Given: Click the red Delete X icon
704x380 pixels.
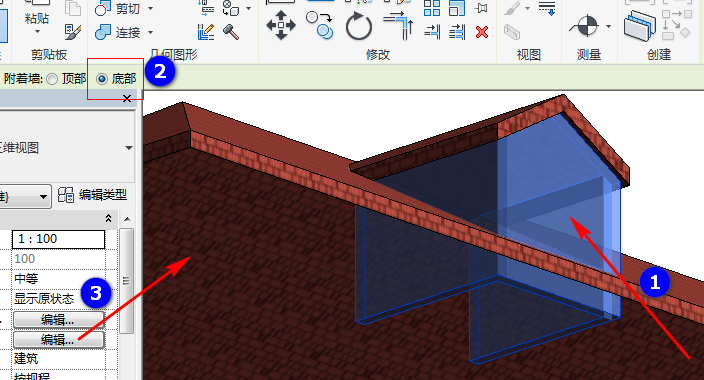Looking at the screenshot, I should point(482,32).
